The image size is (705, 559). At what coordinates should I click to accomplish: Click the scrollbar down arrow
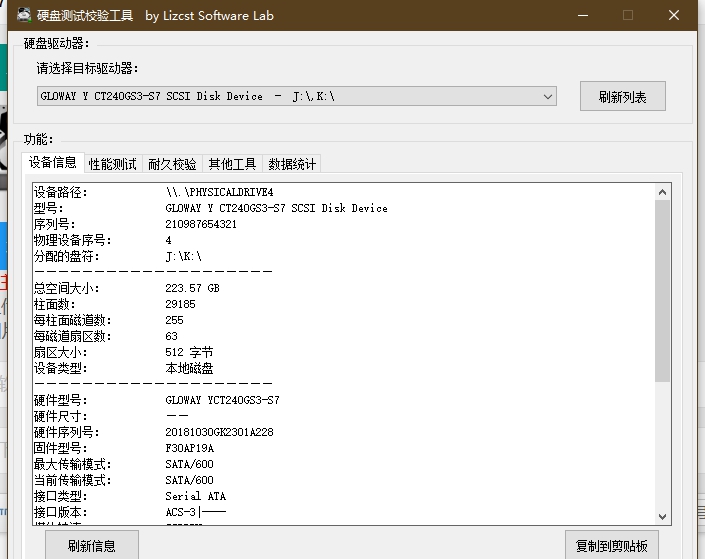click(662, 516)
